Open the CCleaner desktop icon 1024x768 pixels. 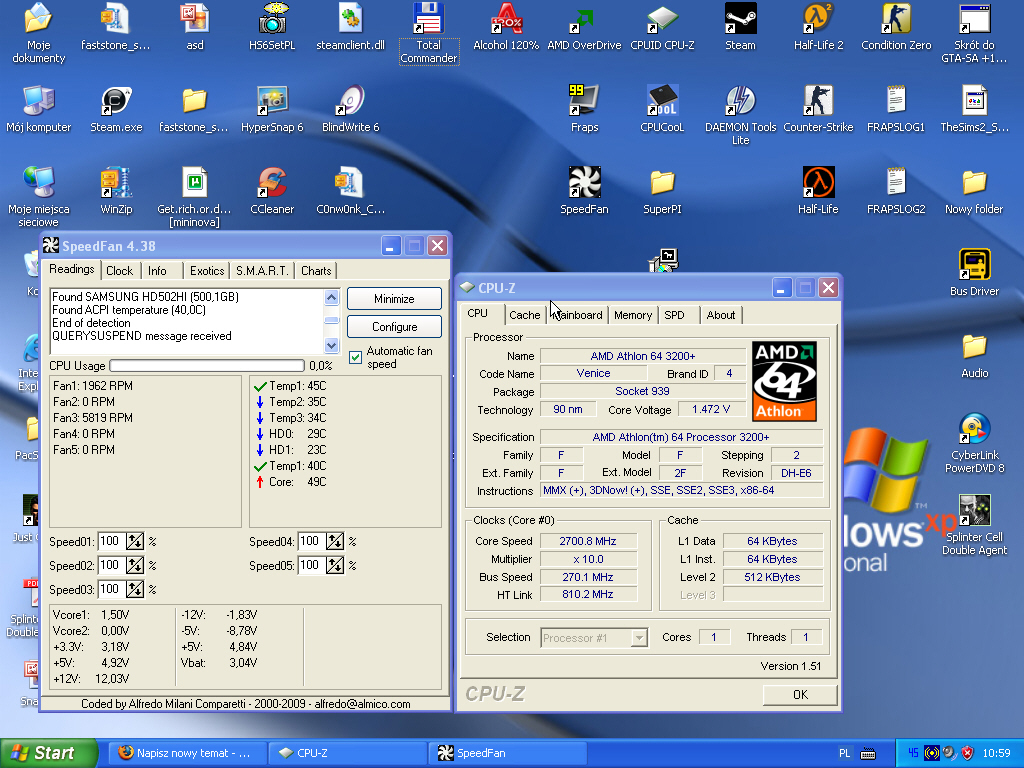(x=272, y=184)
